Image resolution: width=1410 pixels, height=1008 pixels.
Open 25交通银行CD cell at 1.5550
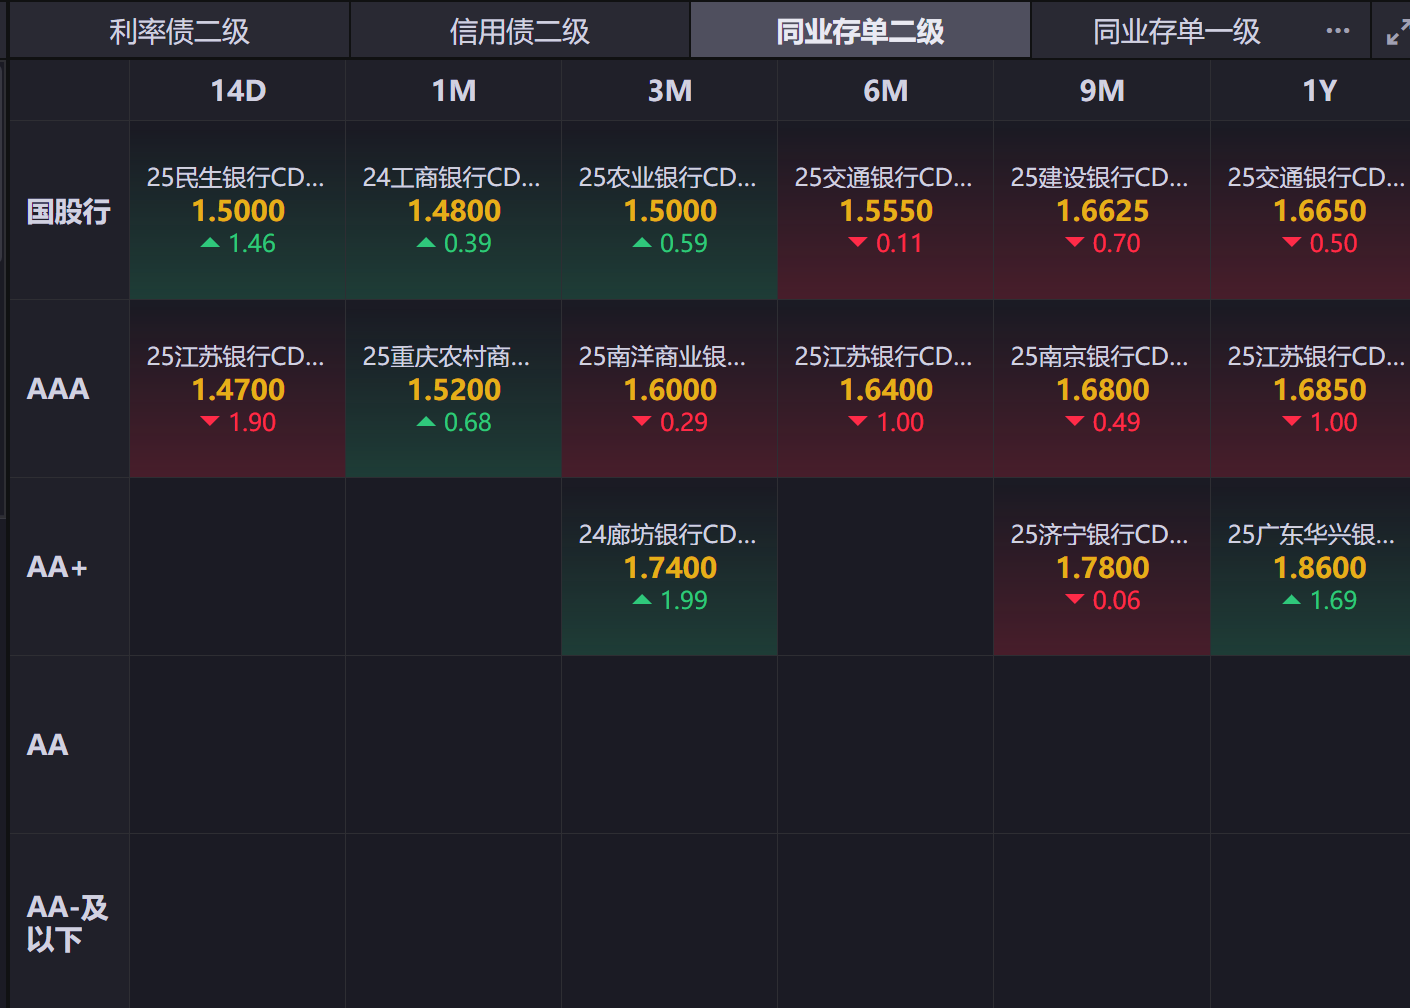click(x=886, y=211)
